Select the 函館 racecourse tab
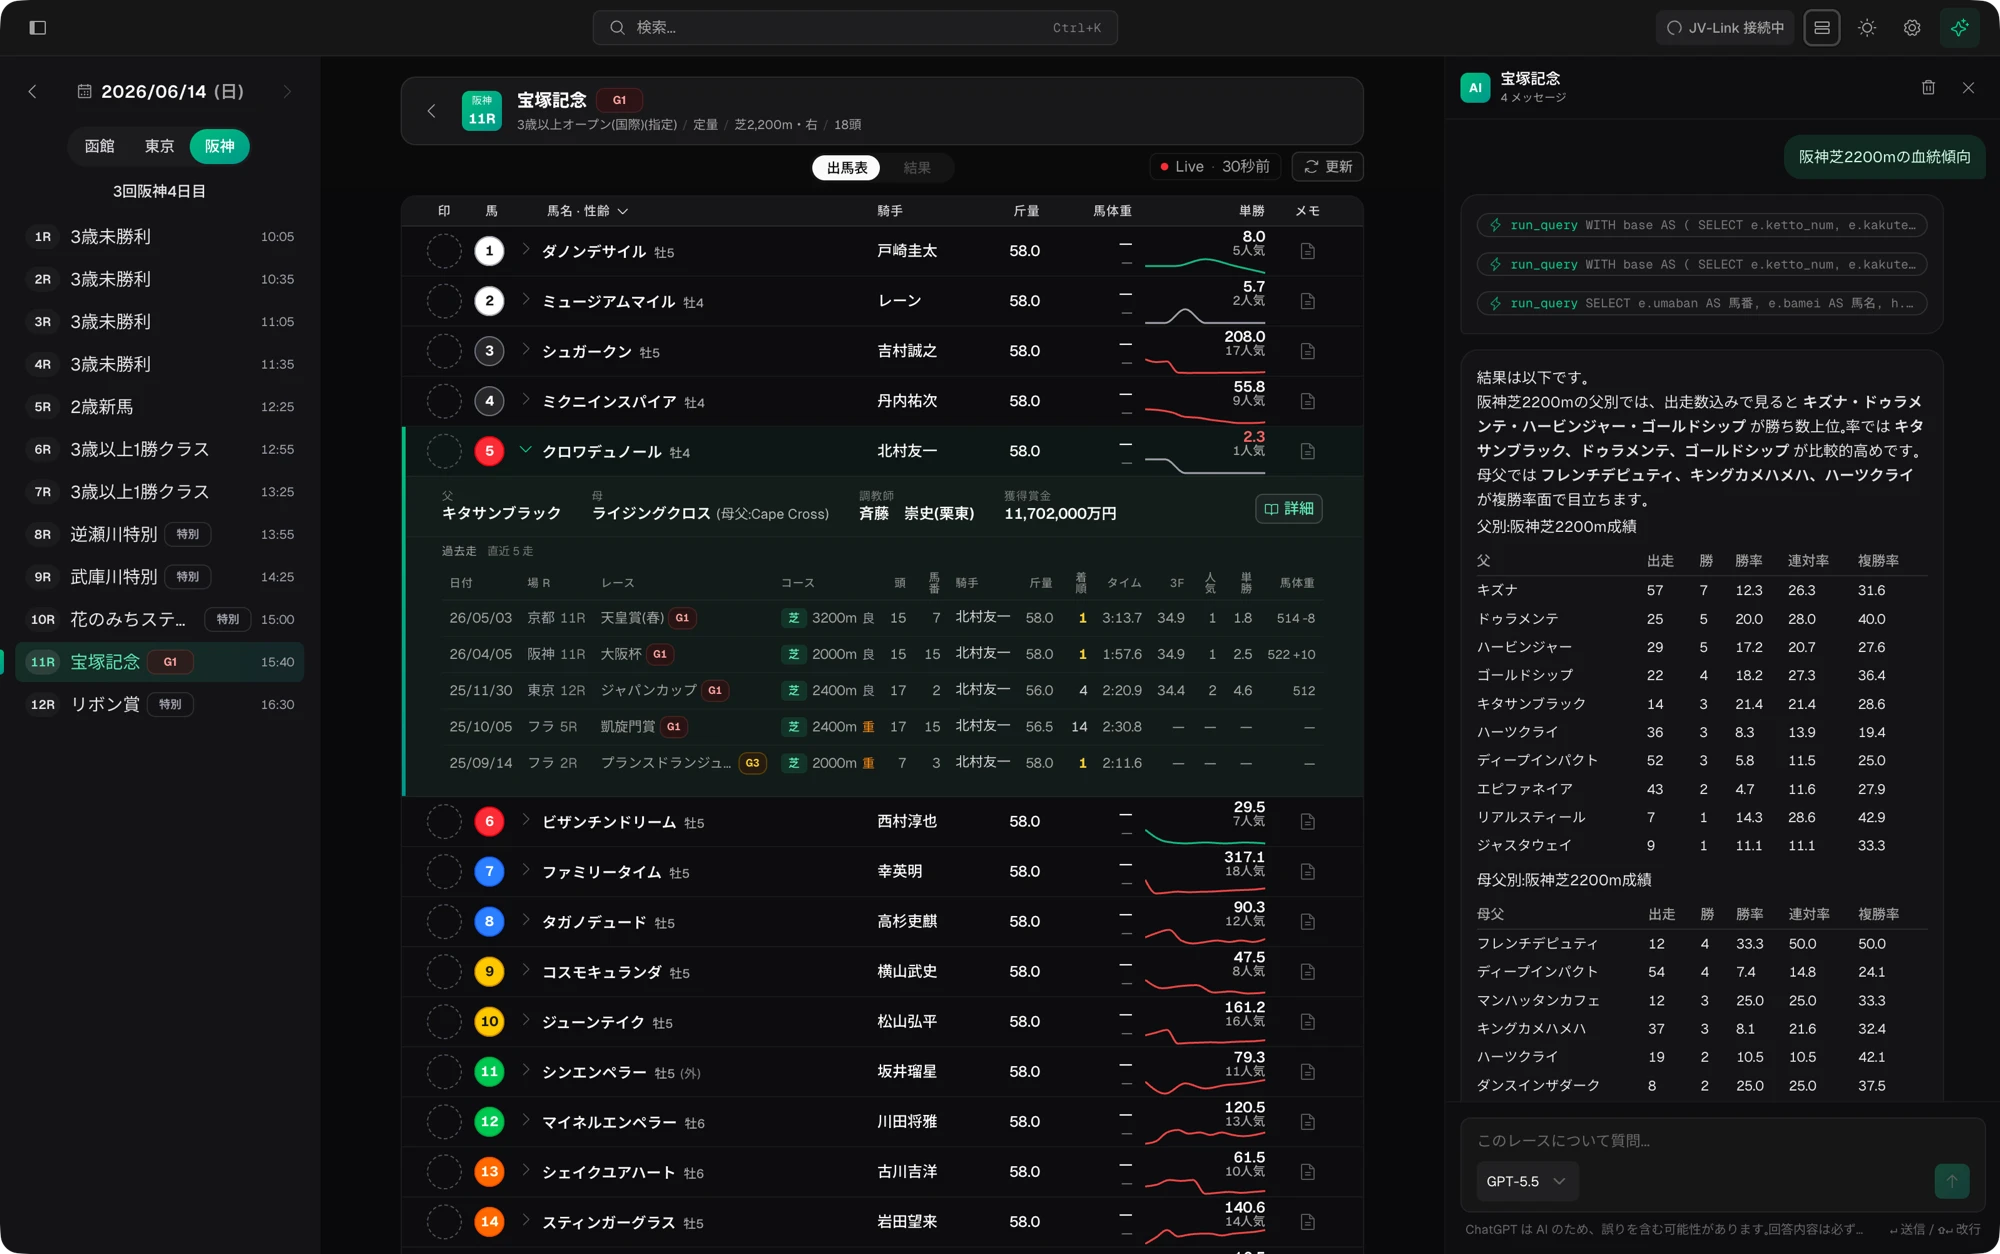 coord(99,146)
